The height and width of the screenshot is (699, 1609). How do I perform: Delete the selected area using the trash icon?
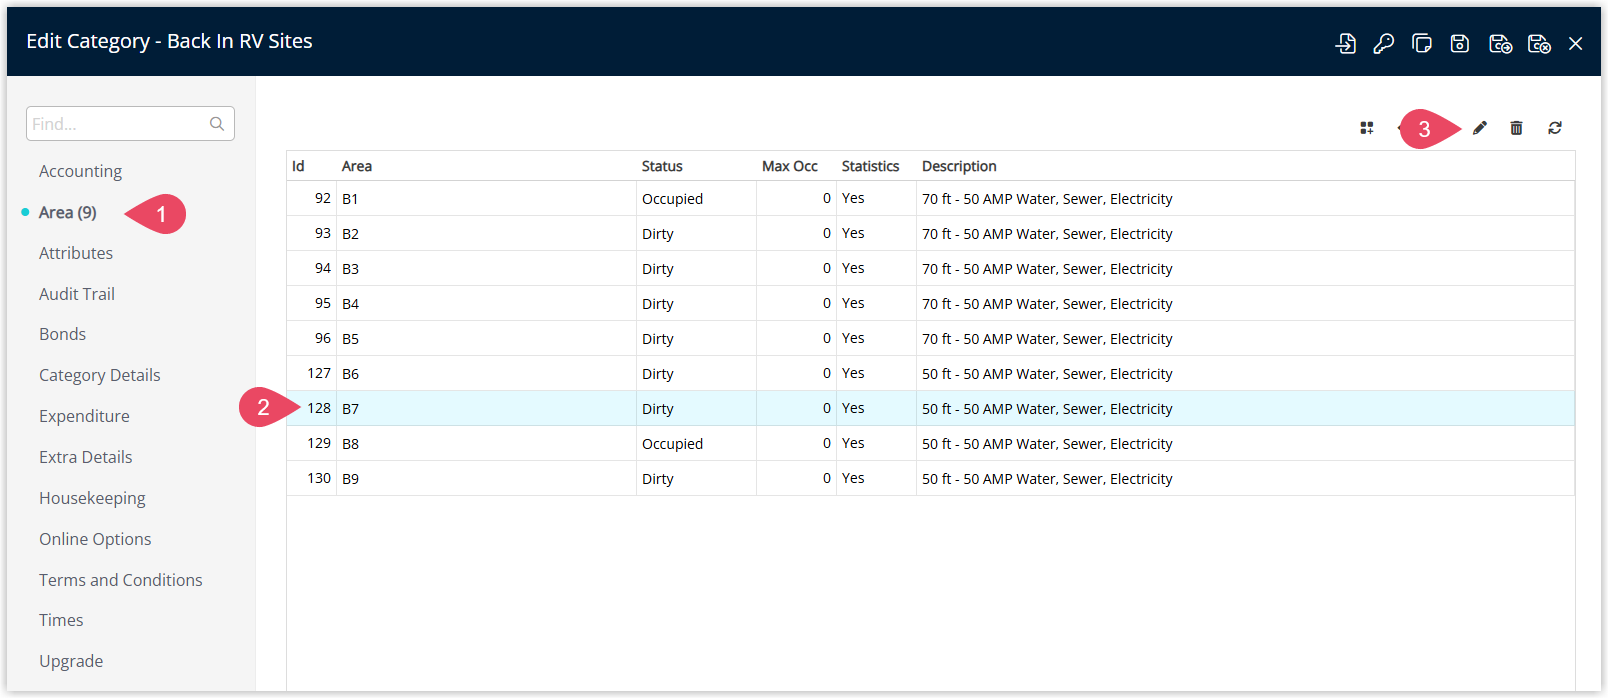click(x=1517, y=128)
